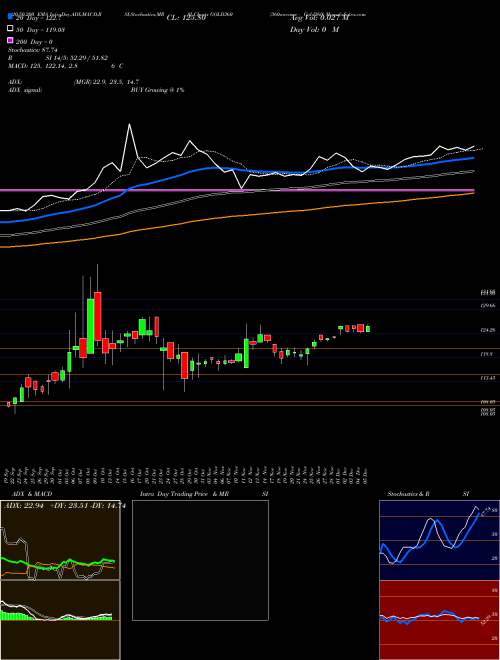Click the 'Intra Day Trading Price & MR' title
This screenshot has width=500, height=660.
coord(184,494)
